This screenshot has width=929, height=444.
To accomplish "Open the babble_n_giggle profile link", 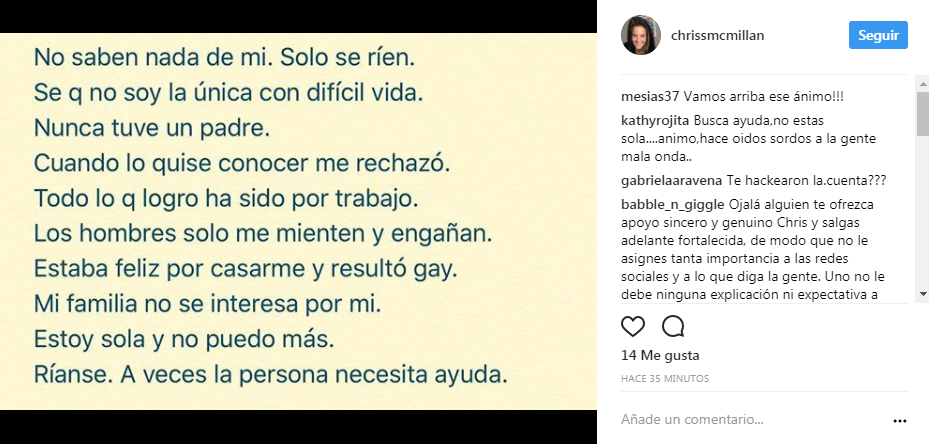I will (665, 204).
